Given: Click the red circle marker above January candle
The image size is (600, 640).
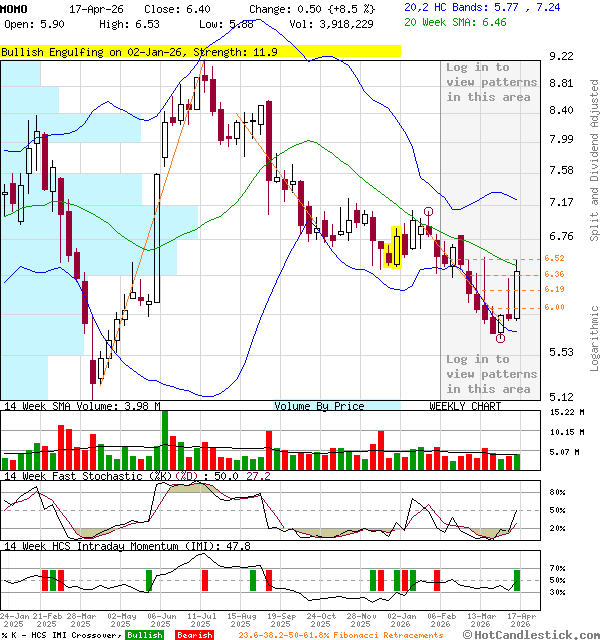Looking at the screenshot, I should [x=428, y=212].
